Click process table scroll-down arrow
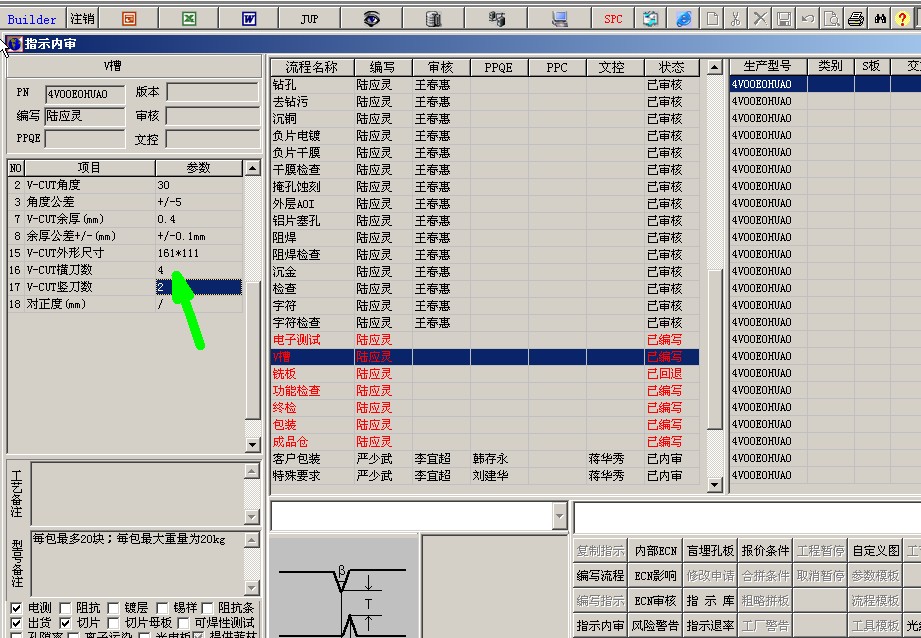This screenshot has height=638, width=921. (714, 485)
